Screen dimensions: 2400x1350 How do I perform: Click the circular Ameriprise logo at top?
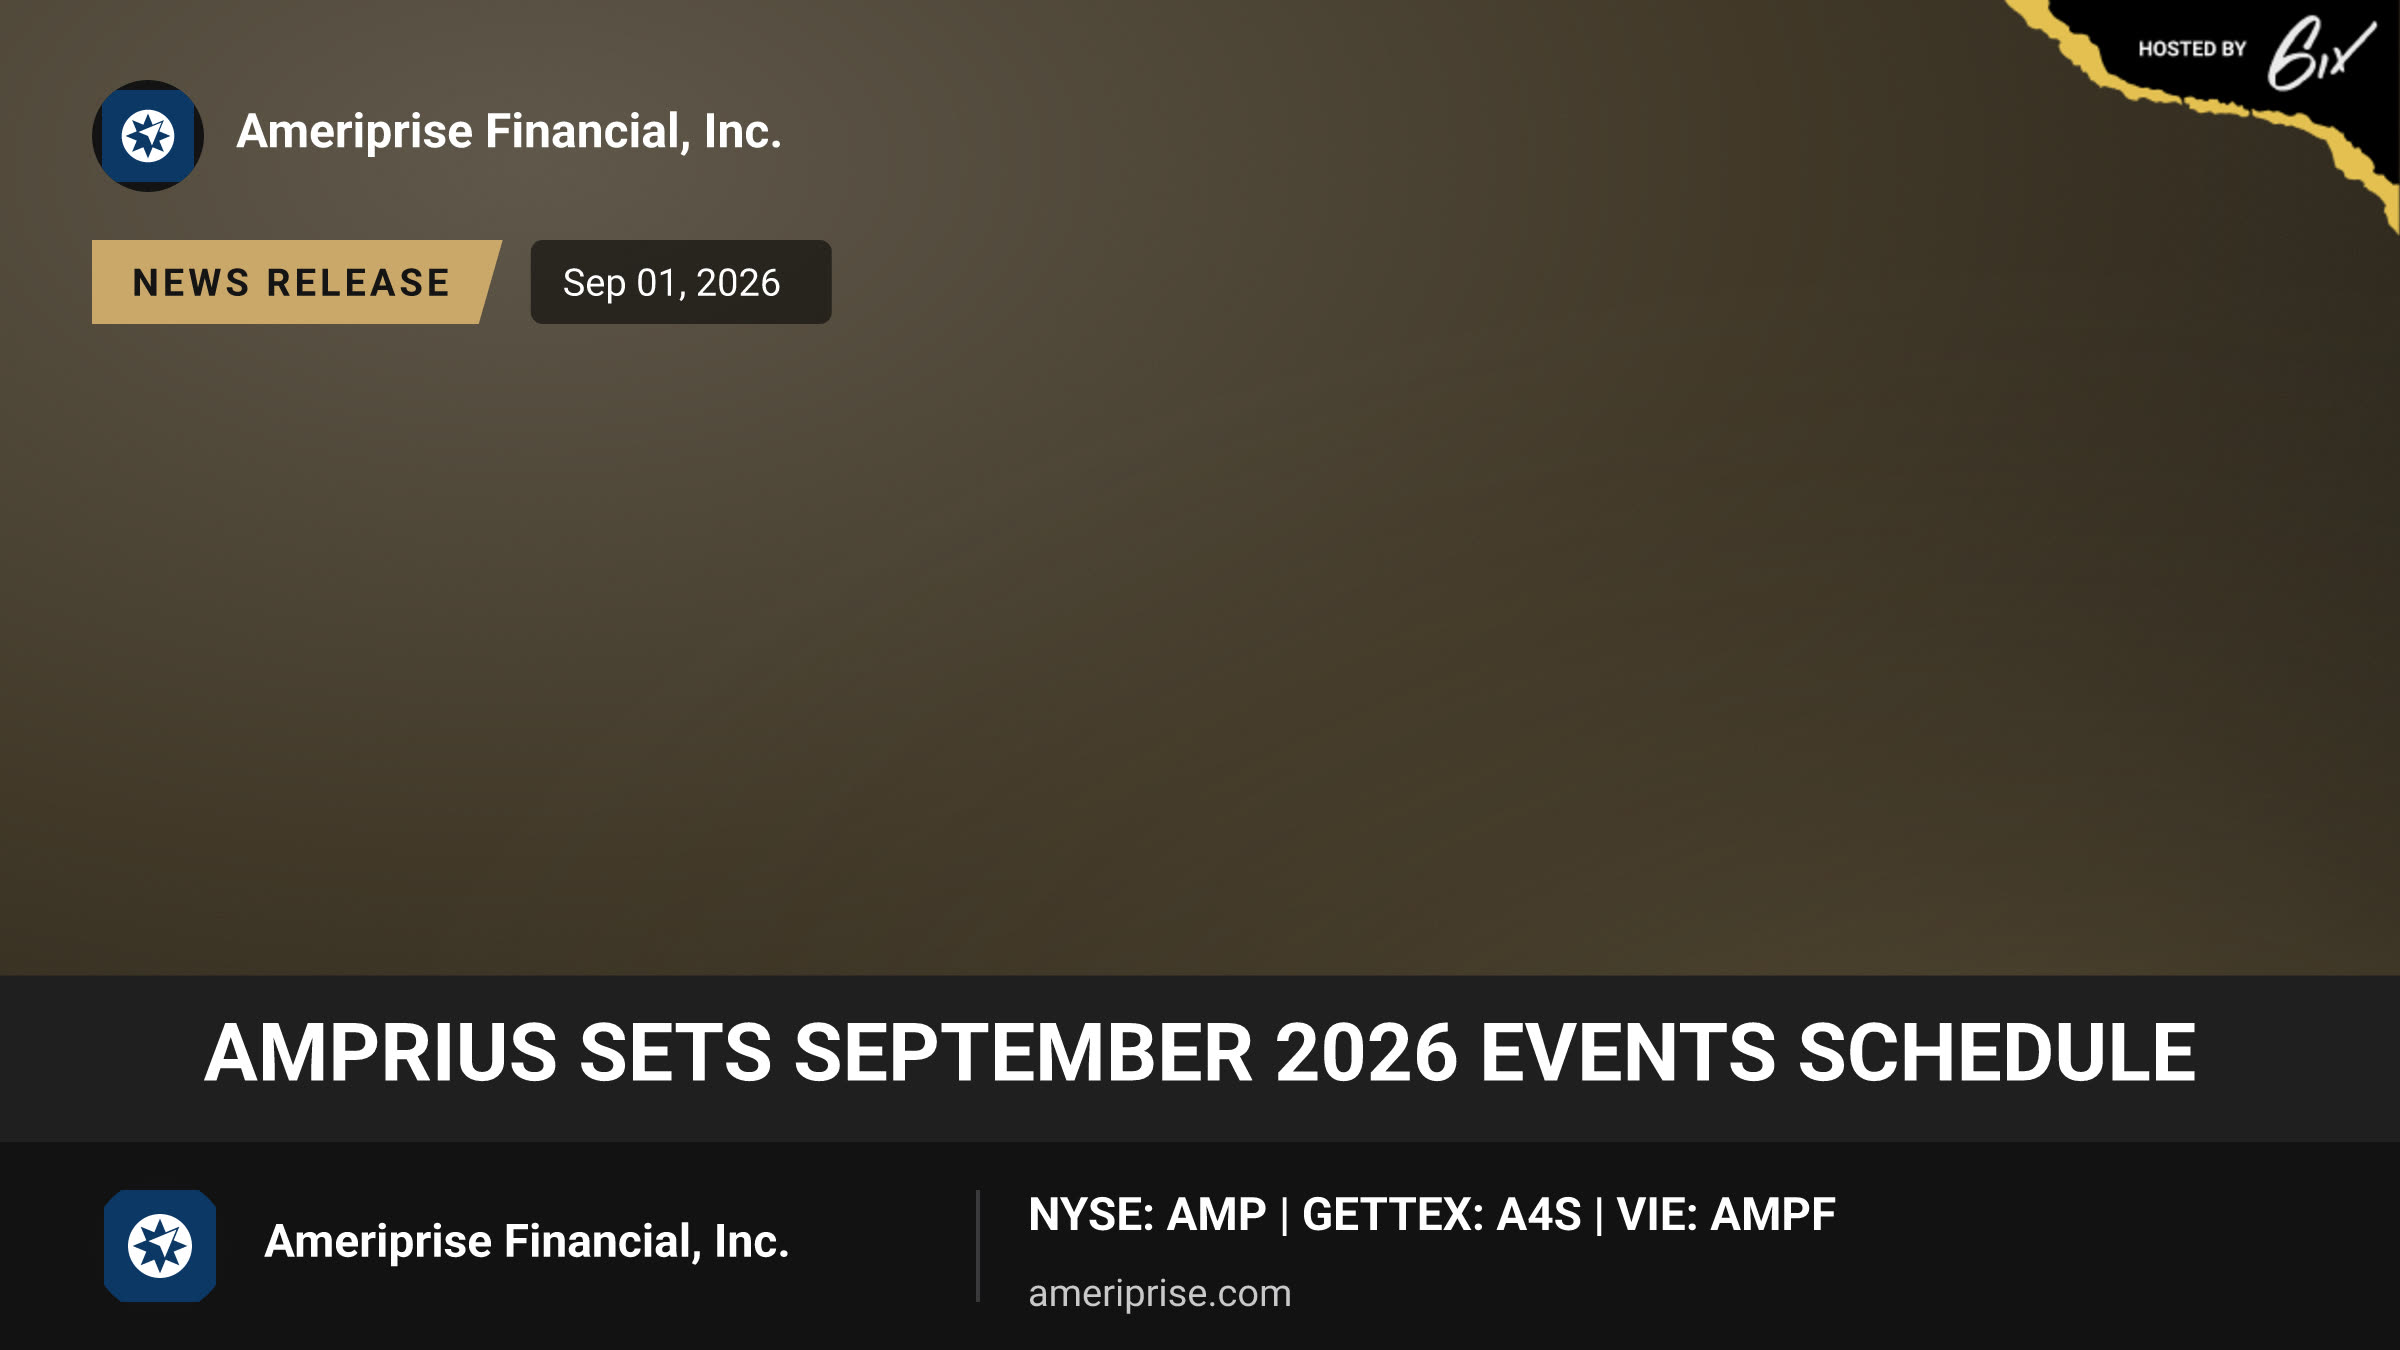(148, 136)
